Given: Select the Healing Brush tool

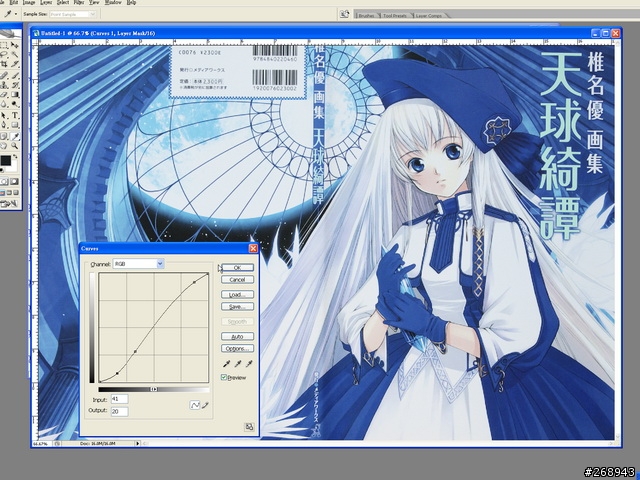Looking at the screenshot, I should tap(4, 76).
